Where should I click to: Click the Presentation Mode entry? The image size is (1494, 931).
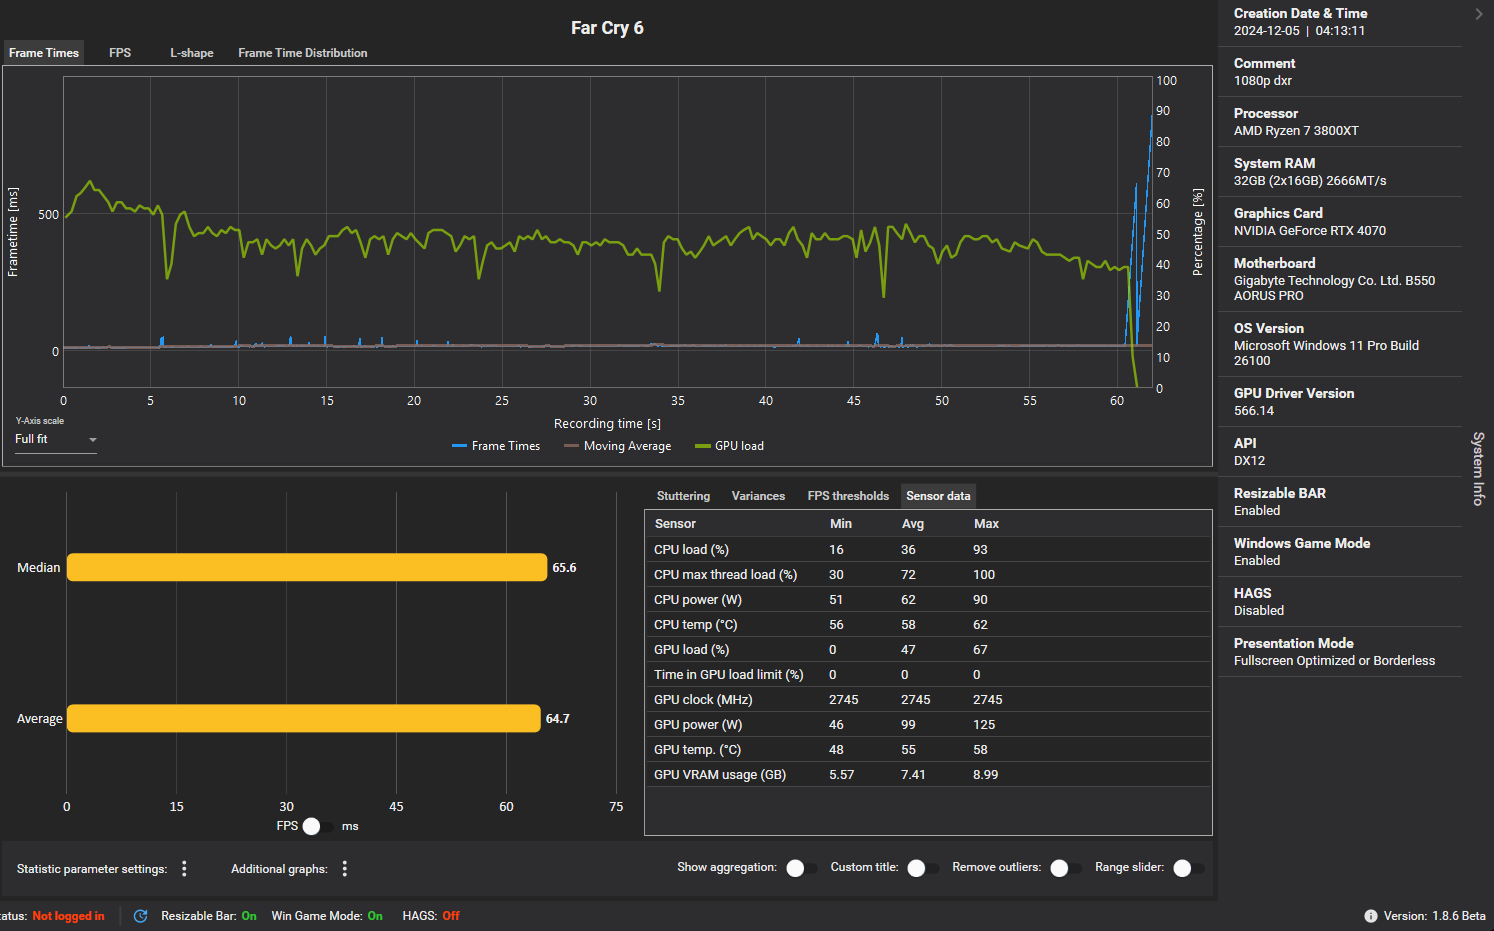click(x=1340, y=652)
